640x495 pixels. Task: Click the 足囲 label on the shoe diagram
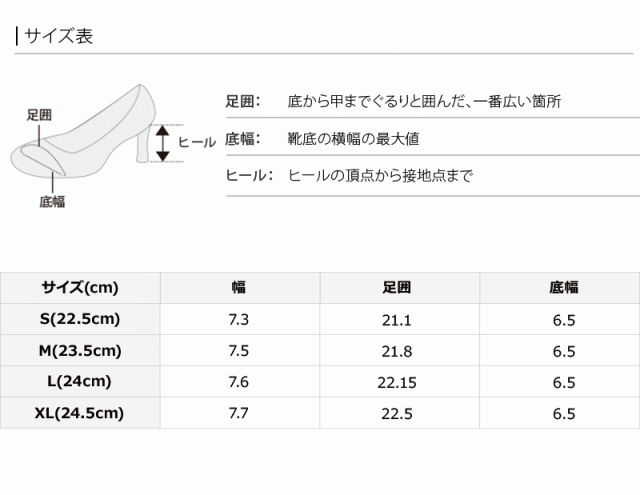[x=39, y=117]
